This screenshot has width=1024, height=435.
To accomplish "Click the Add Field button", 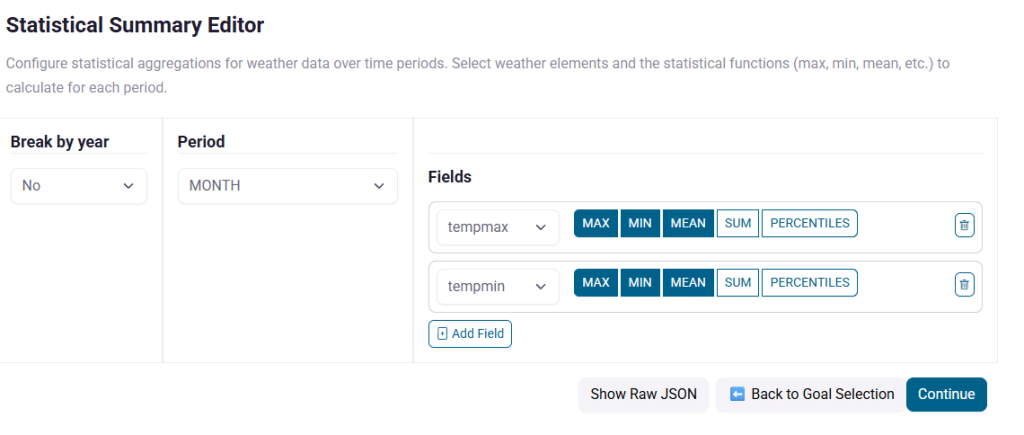I will click(470, 334).
